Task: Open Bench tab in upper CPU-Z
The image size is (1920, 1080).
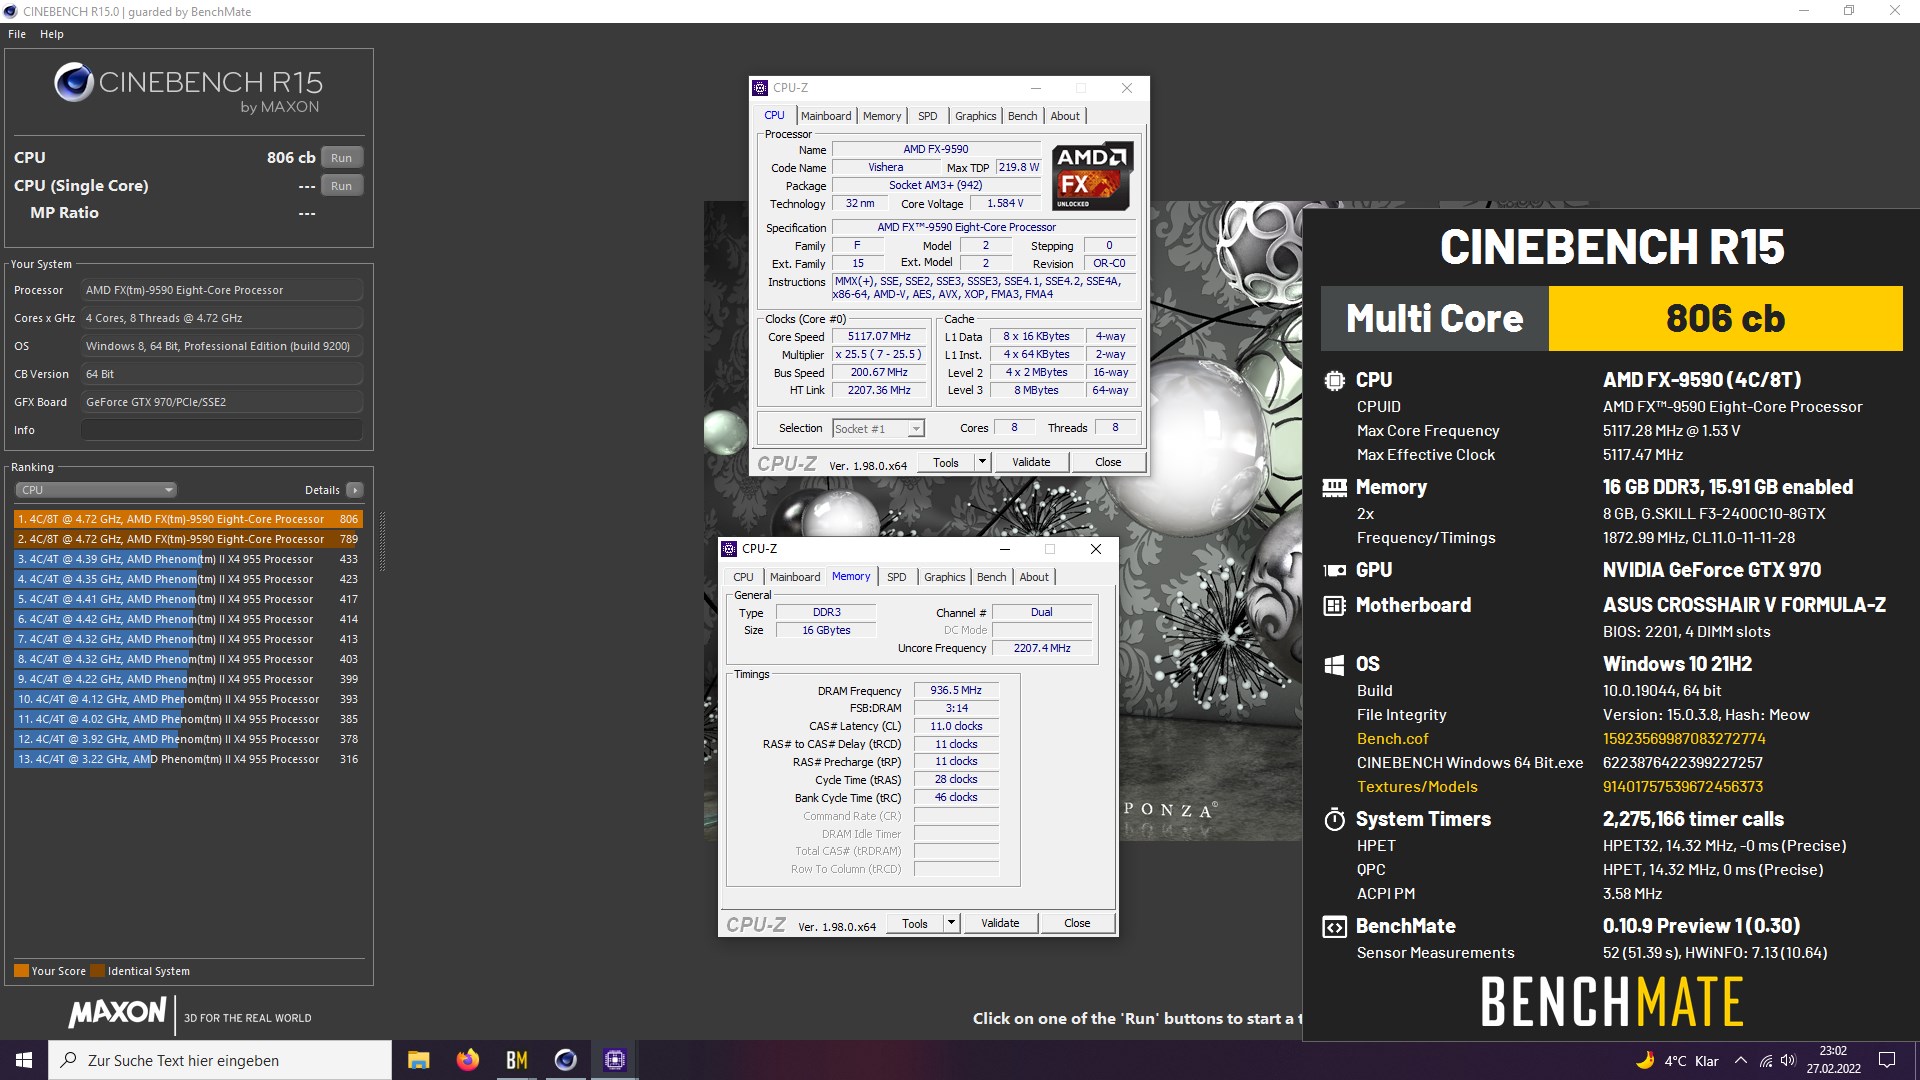Action: pos(1022,116)
